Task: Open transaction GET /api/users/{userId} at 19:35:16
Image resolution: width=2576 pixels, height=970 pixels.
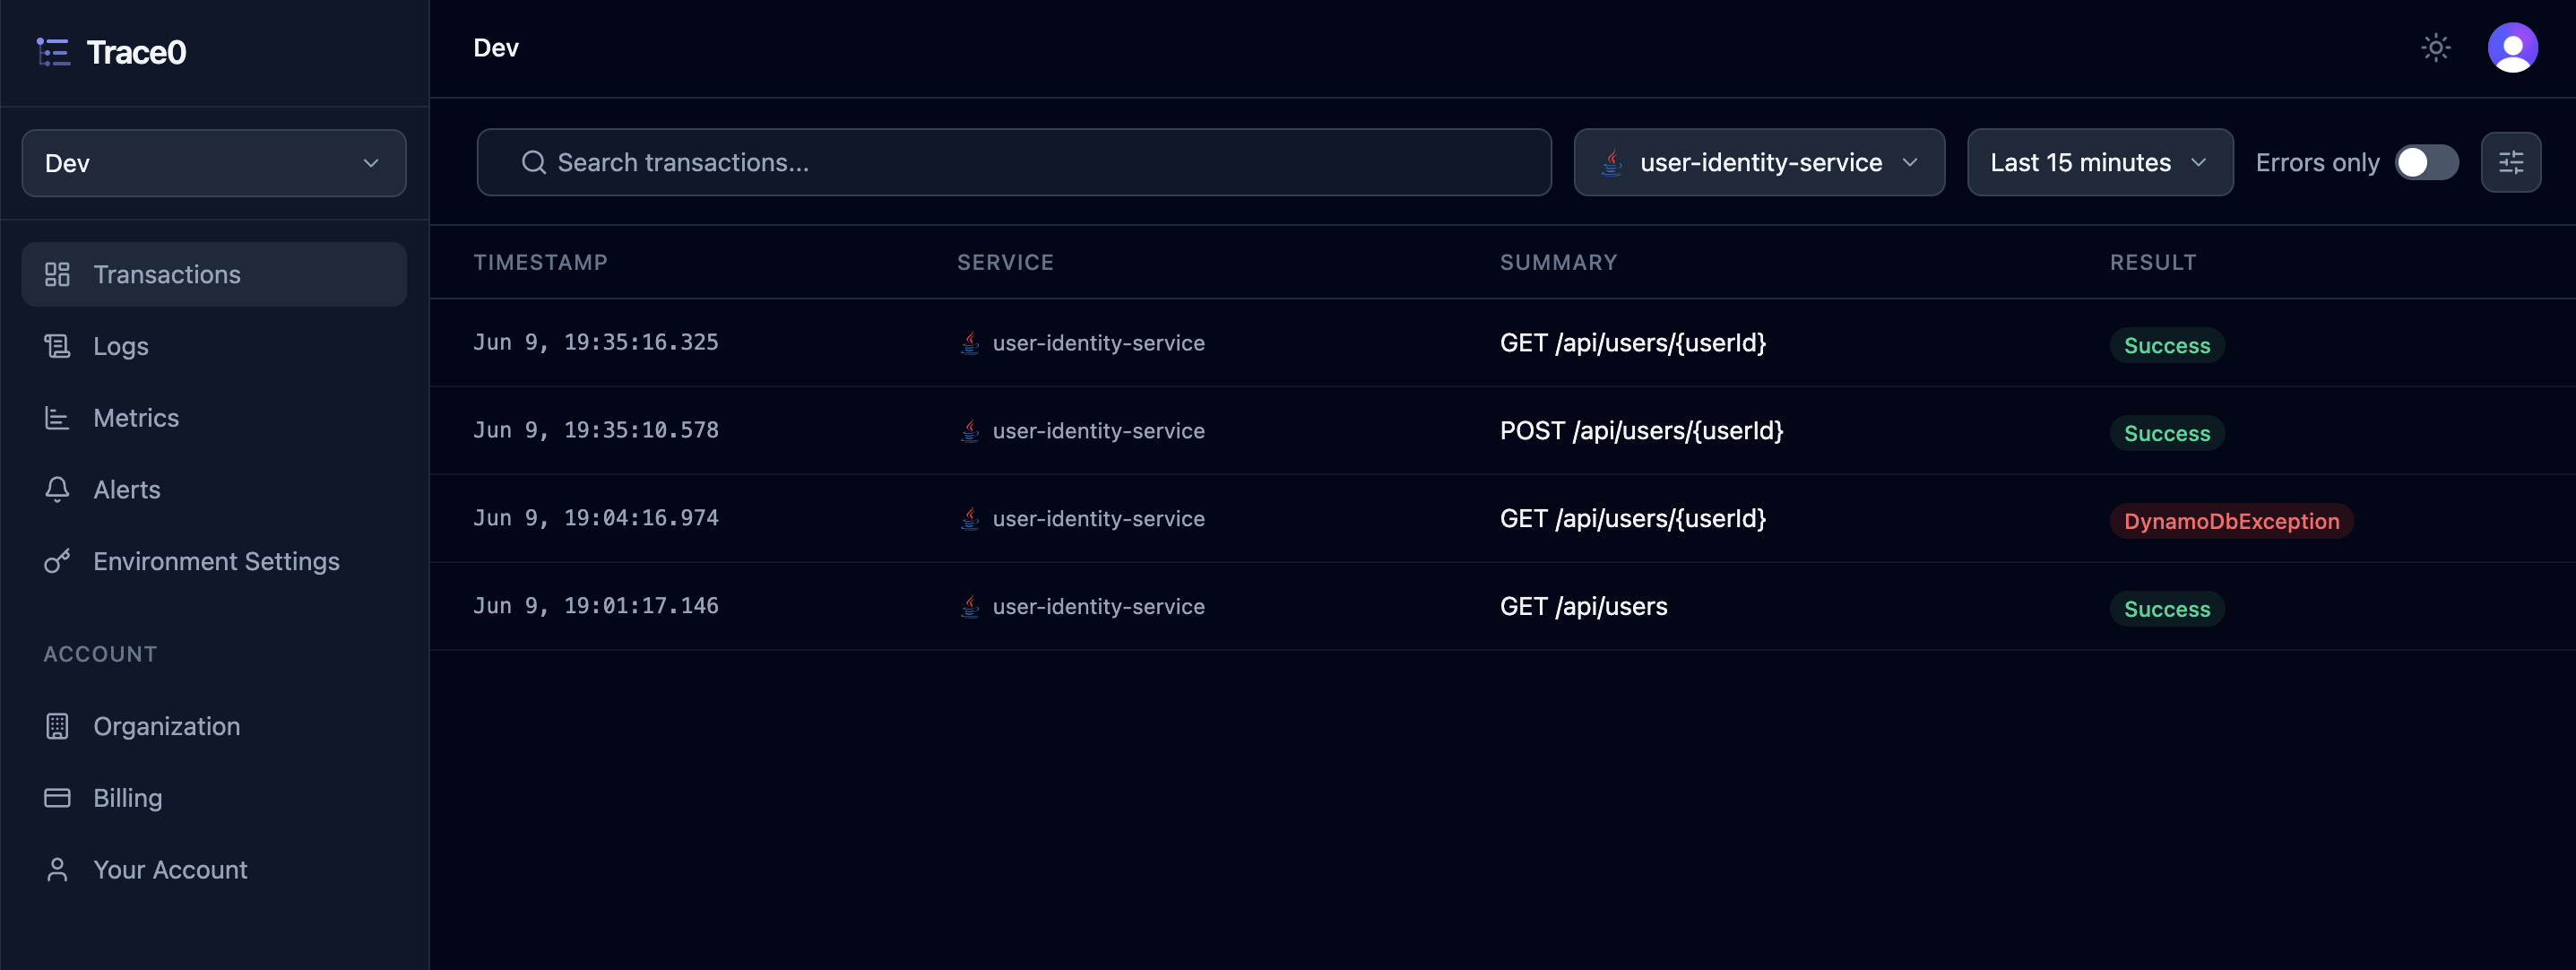Action: pyautogui.click(x=1632, y=343)
